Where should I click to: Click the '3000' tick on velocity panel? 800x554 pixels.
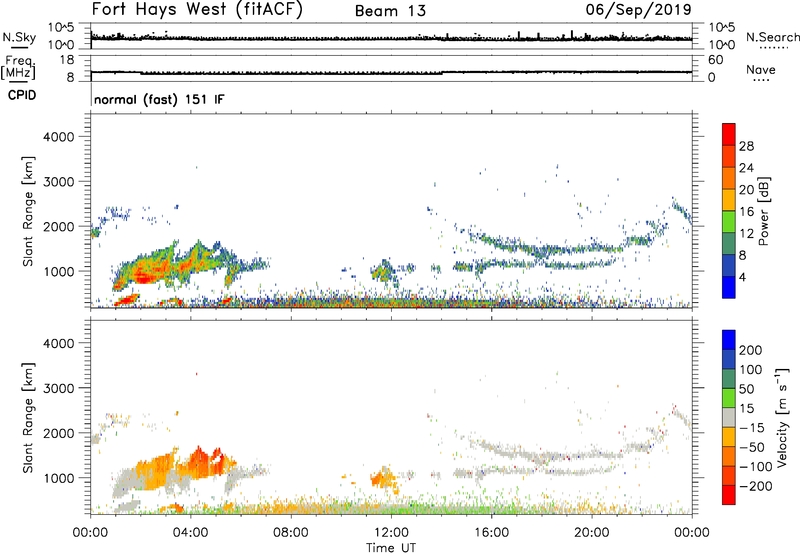click(59, 388)
